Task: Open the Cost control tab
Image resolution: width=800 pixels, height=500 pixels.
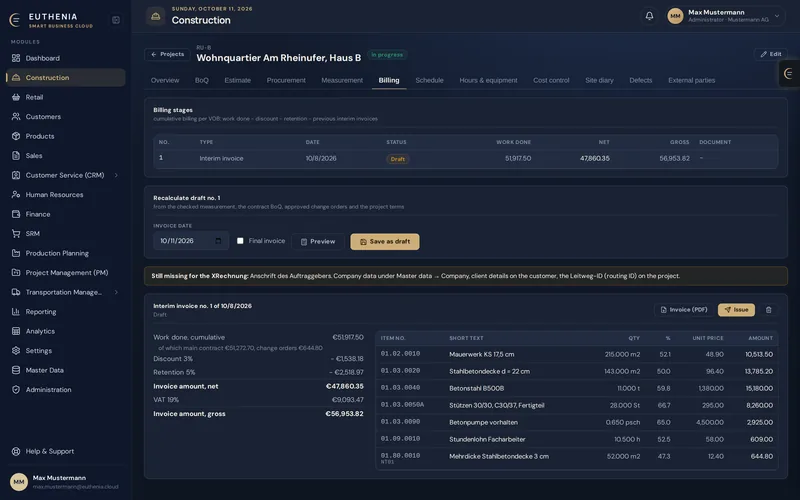Action: pyautogui.click(x=551, y=80)
